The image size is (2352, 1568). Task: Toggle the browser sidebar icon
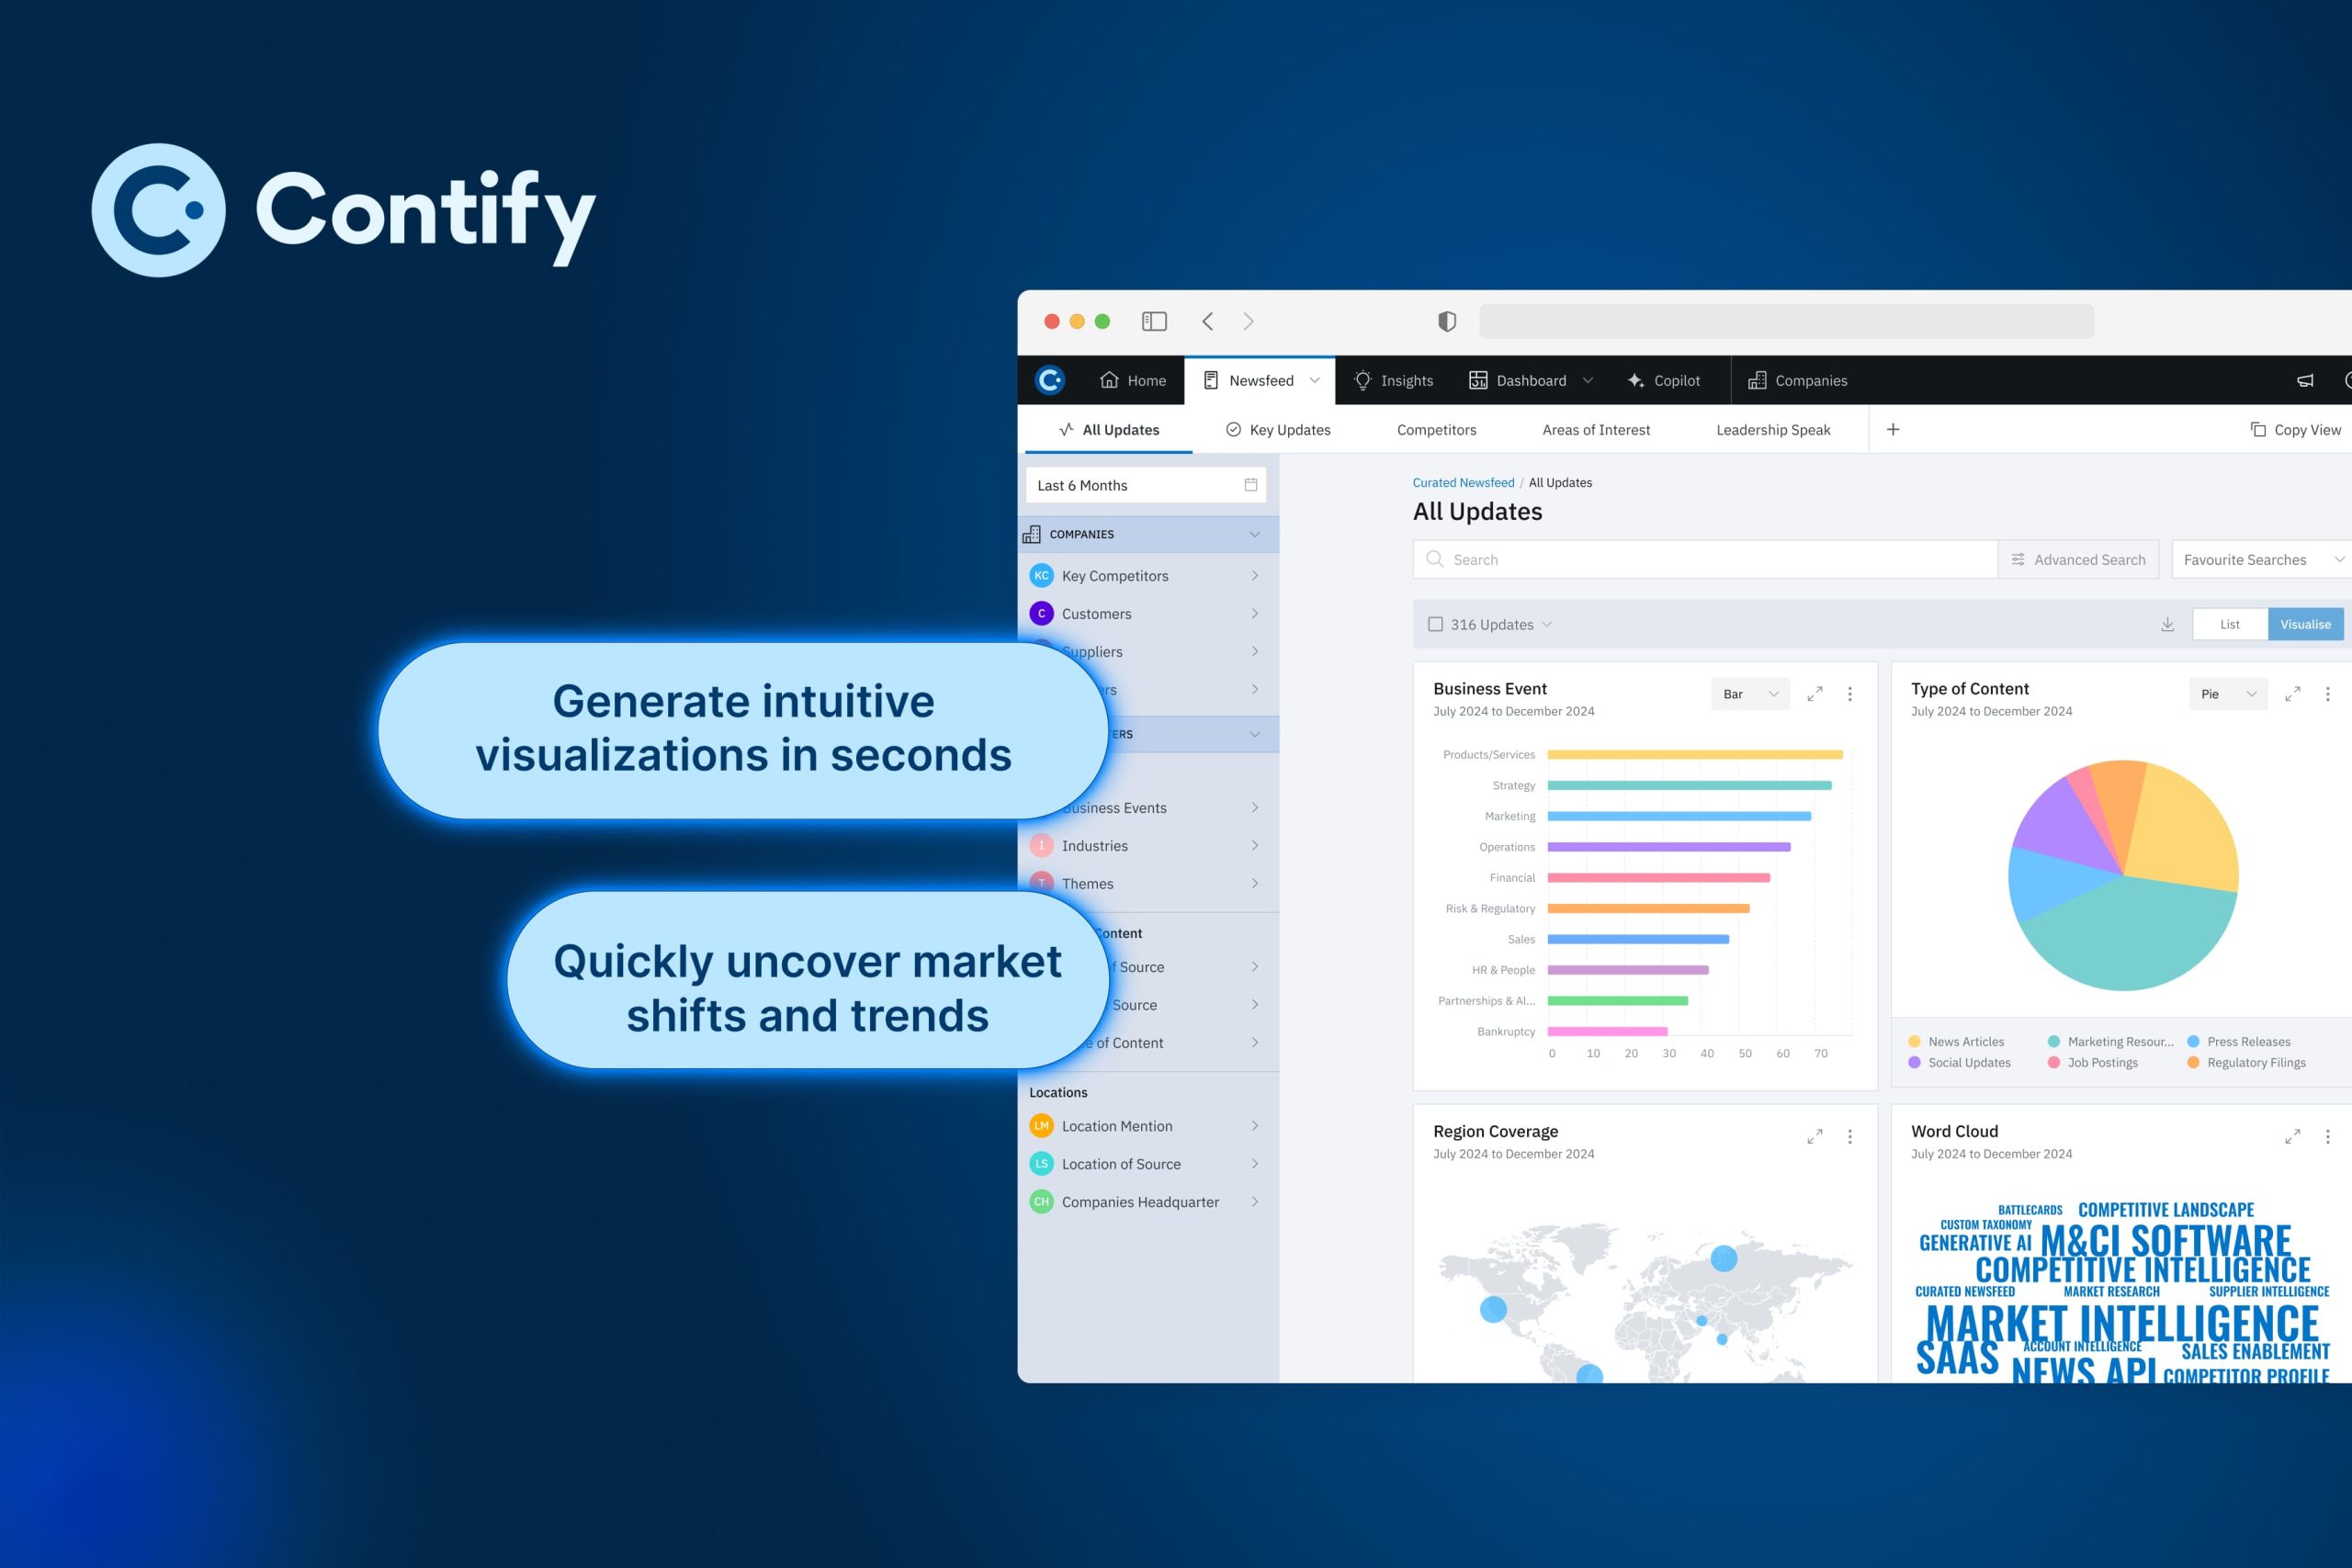click(x=1153, y=321)
